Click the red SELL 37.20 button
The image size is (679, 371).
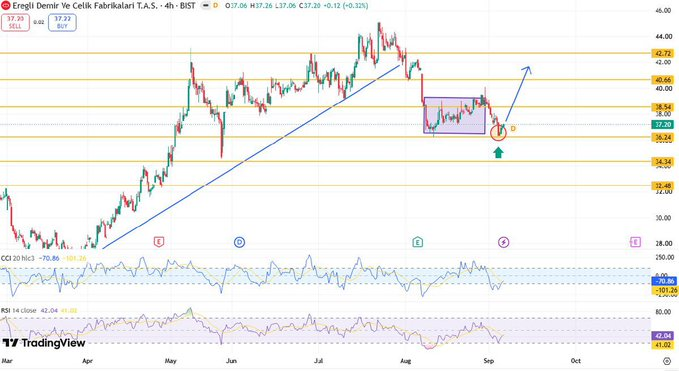(15, 23)
